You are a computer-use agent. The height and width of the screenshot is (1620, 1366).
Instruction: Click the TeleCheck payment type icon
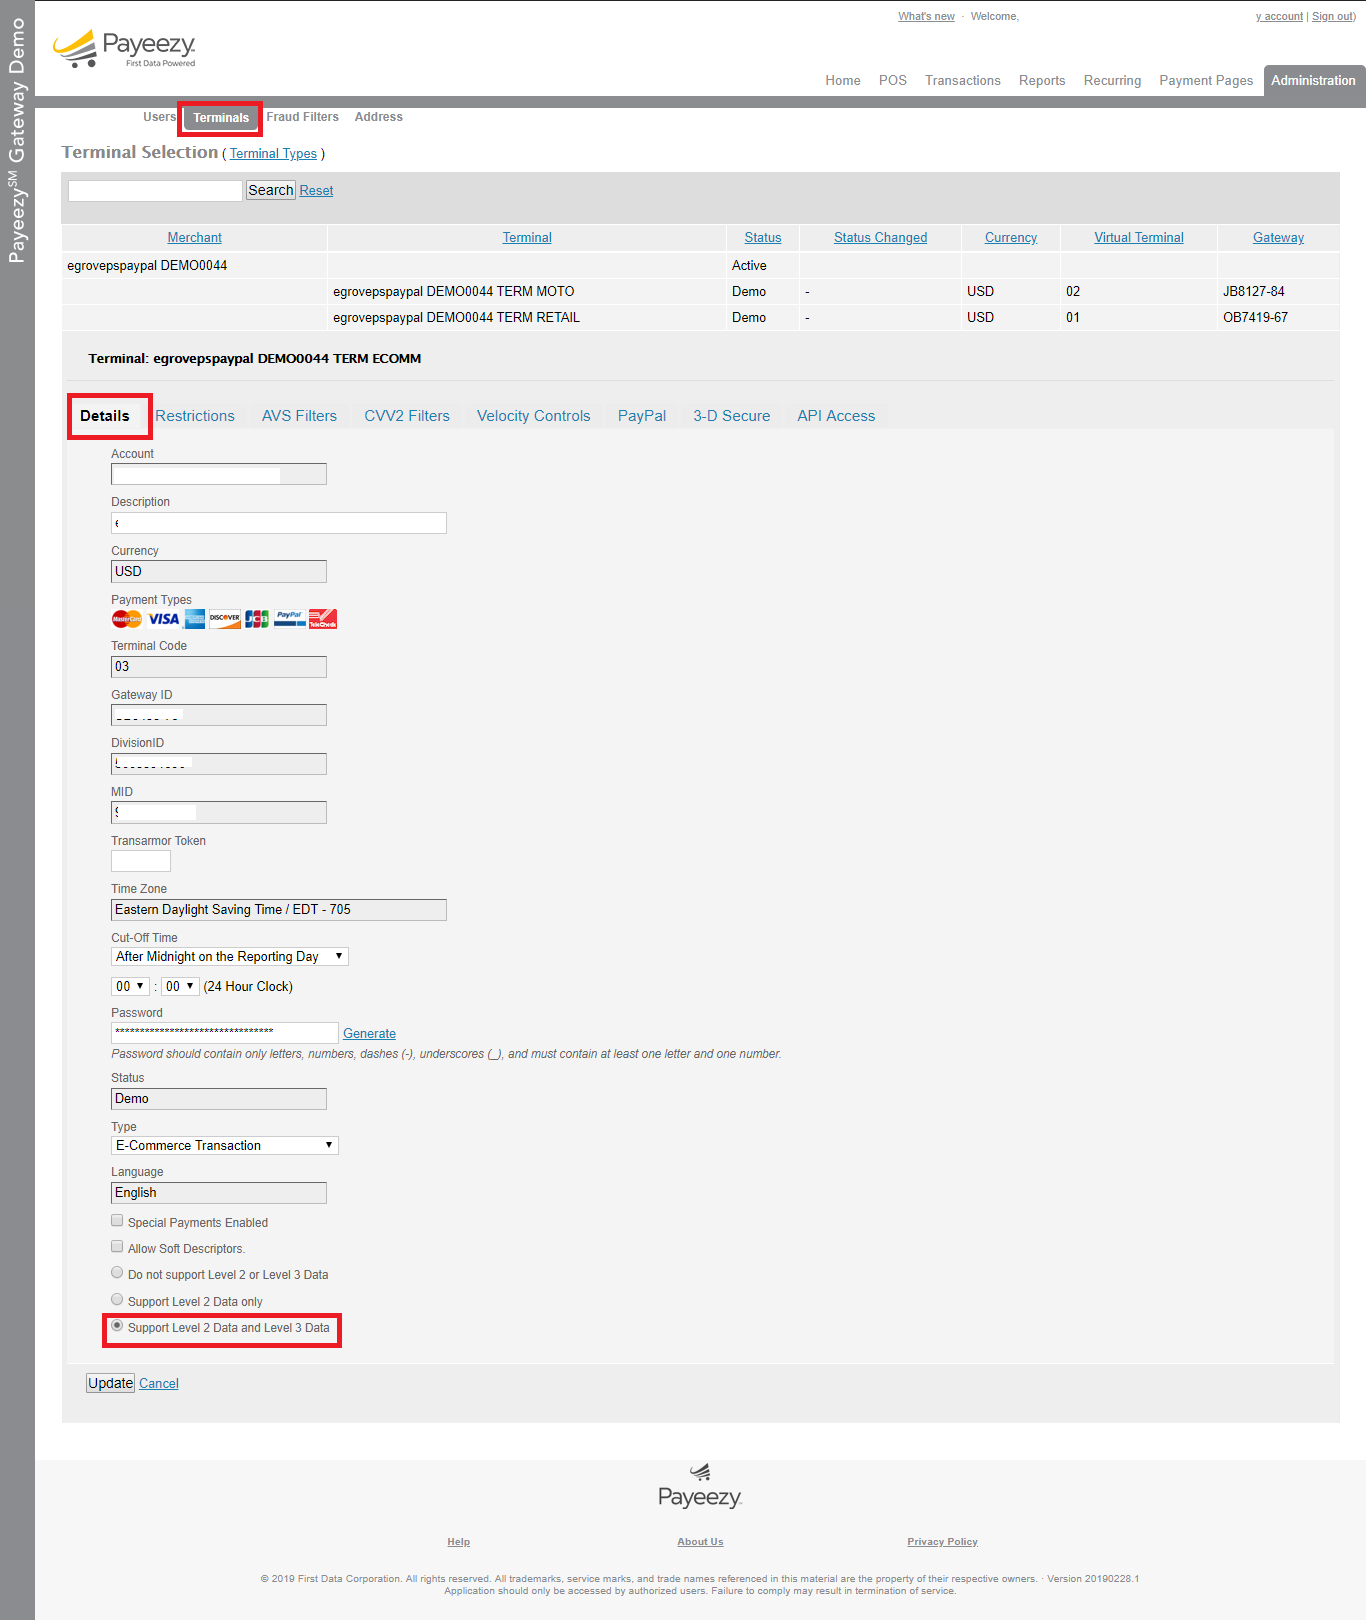click(x=323, y=619)
